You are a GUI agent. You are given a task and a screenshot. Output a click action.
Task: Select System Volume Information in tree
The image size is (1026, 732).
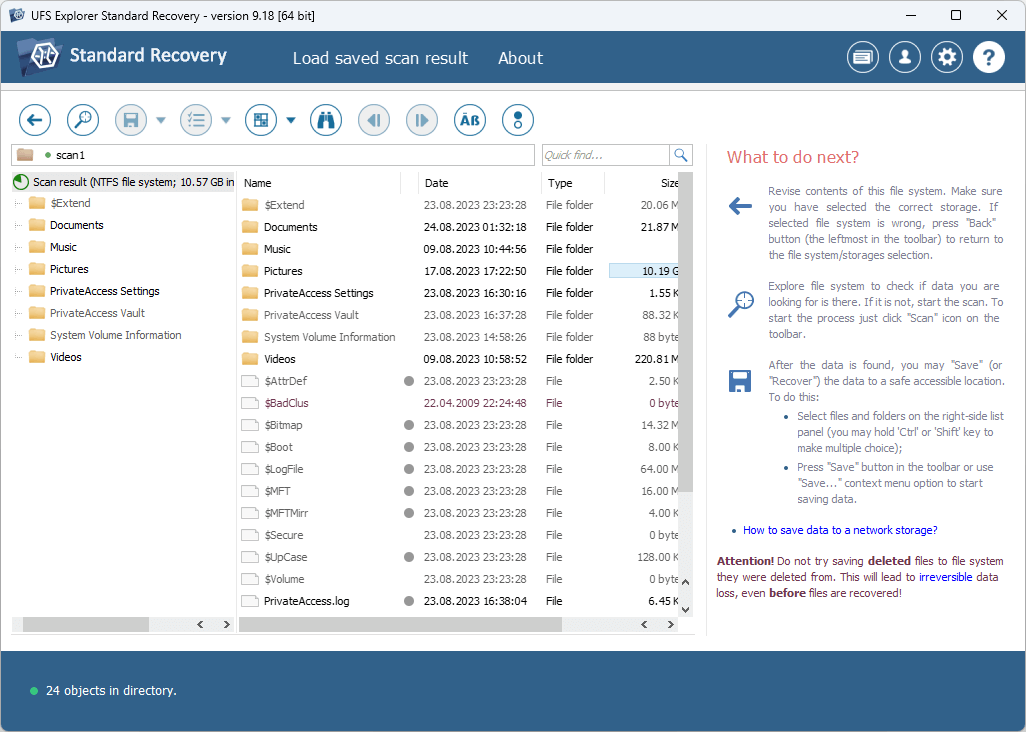point(115,335)
